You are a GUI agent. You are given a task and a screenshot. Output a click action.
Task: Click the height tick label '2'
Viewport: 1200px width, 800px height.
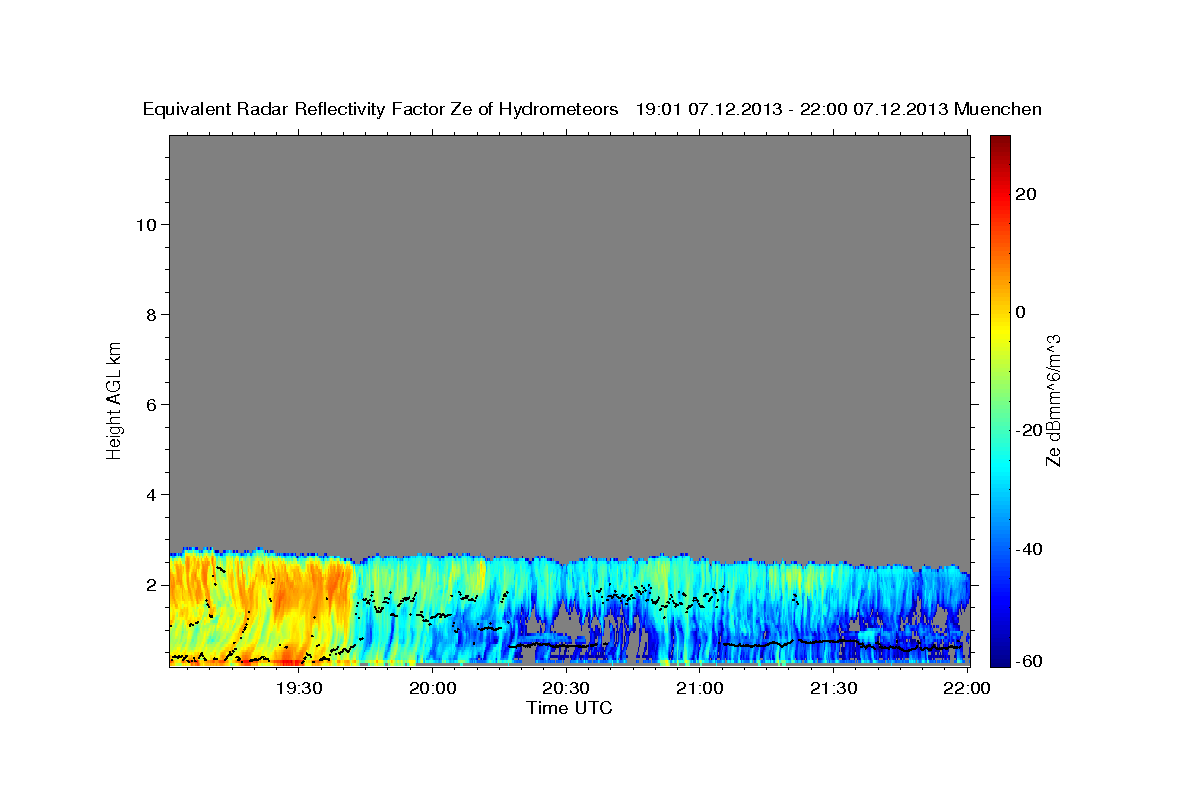coord(150,585)
